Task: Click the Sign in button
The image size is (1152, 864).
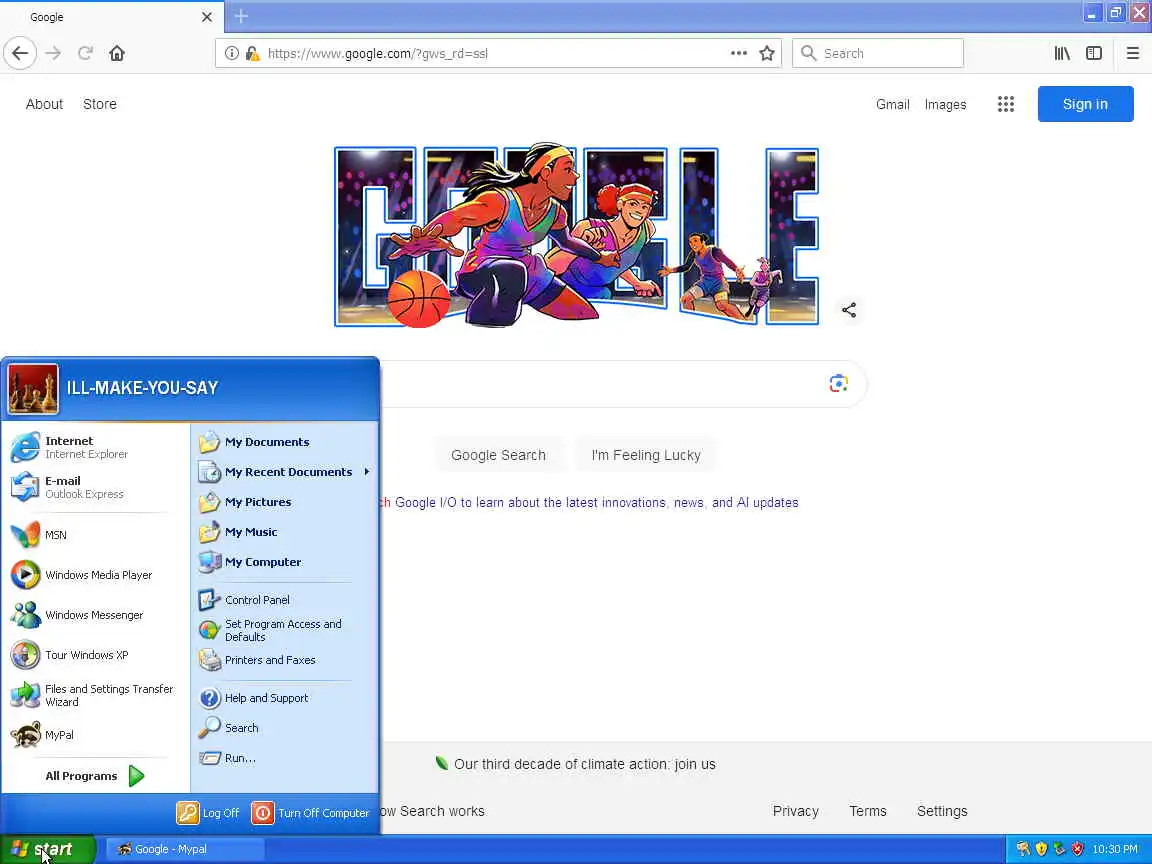Action: coord(1085,104)
